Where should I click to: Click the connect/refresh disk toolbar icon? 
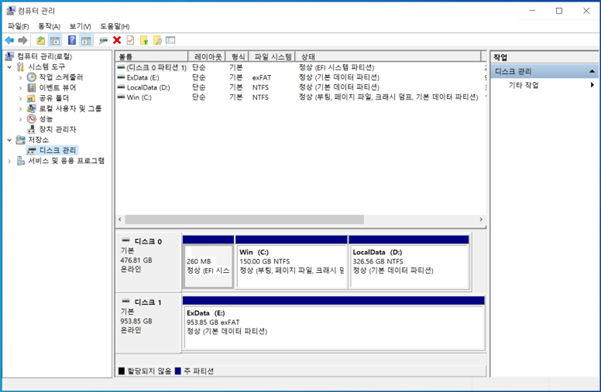pyautogui.click(x=103, y=40)
